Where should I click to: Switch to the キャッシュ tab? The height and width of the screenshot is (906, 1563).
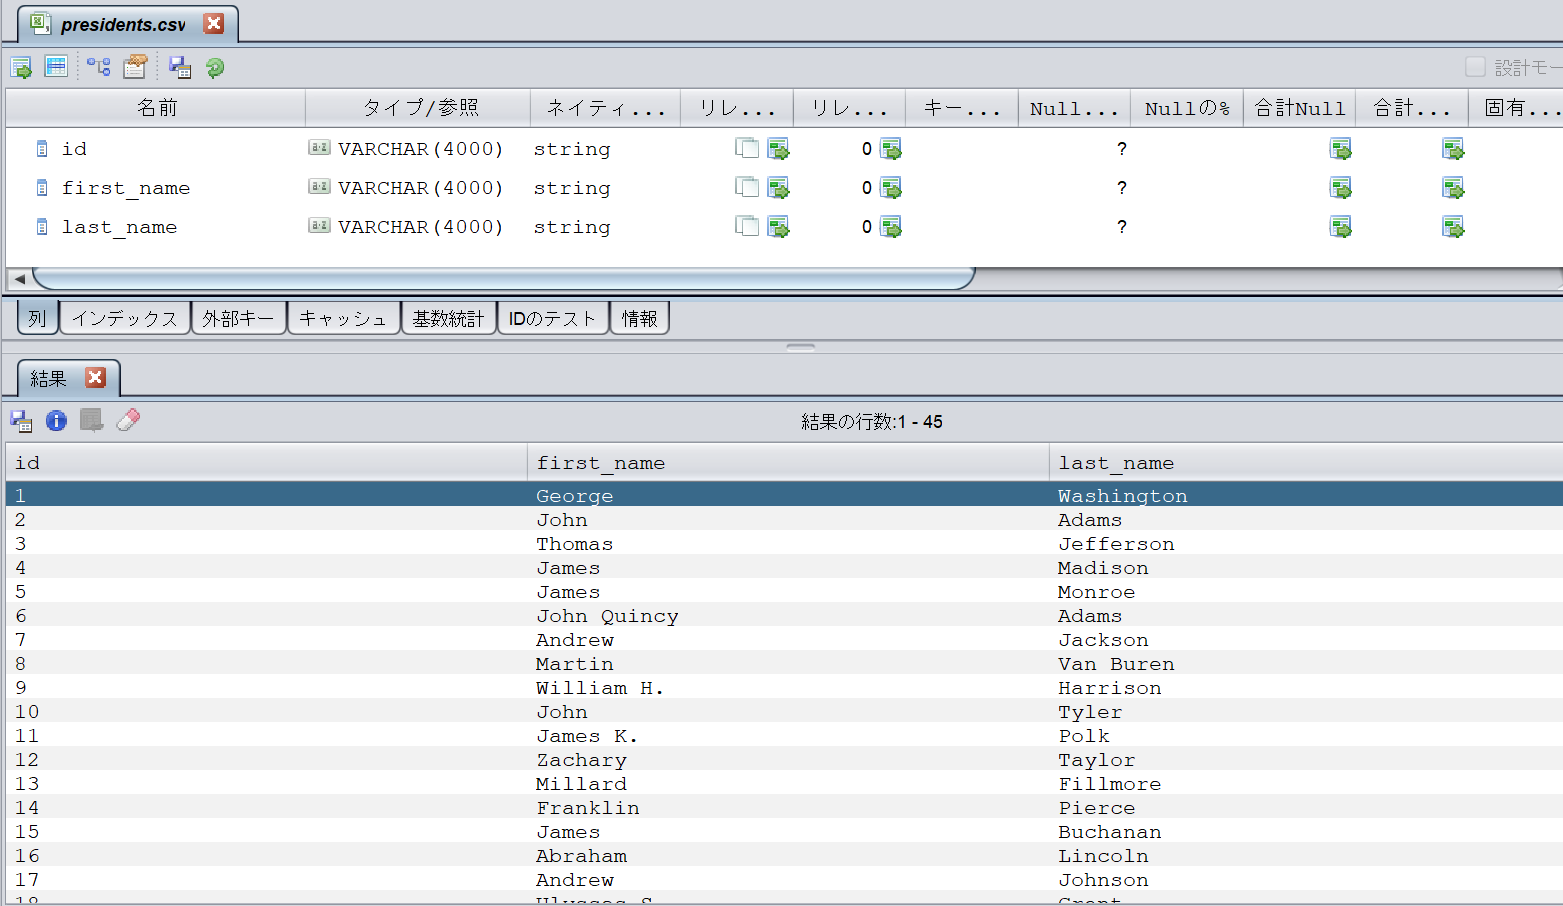pyautogui.click(x=344, y=318)
